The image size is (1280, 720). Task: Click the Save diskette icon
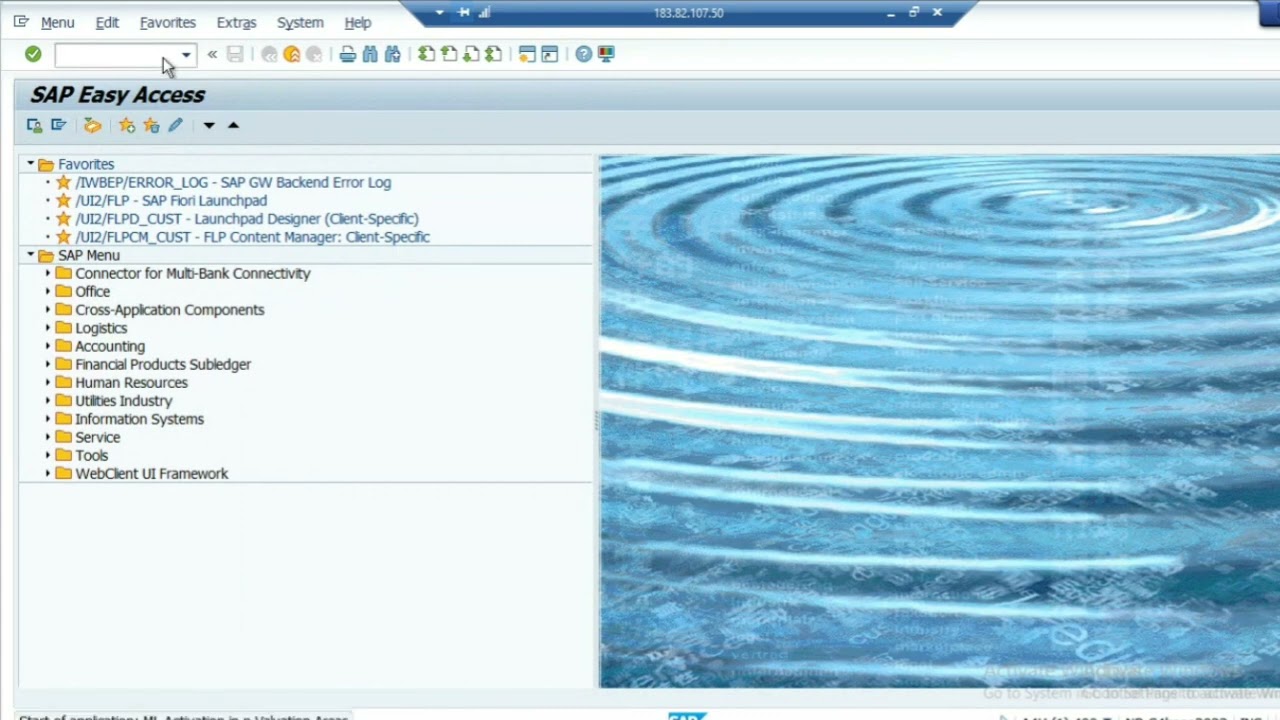[235, 54]
